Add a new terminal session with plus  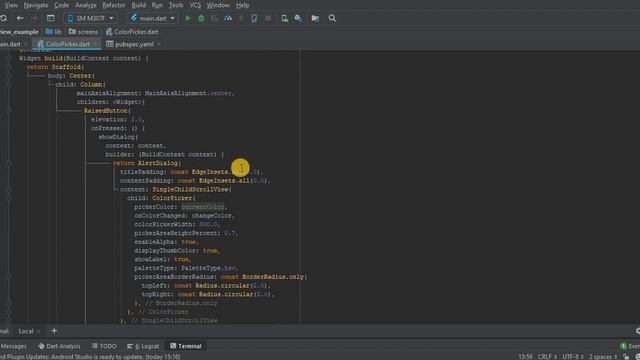coord(54,331)
